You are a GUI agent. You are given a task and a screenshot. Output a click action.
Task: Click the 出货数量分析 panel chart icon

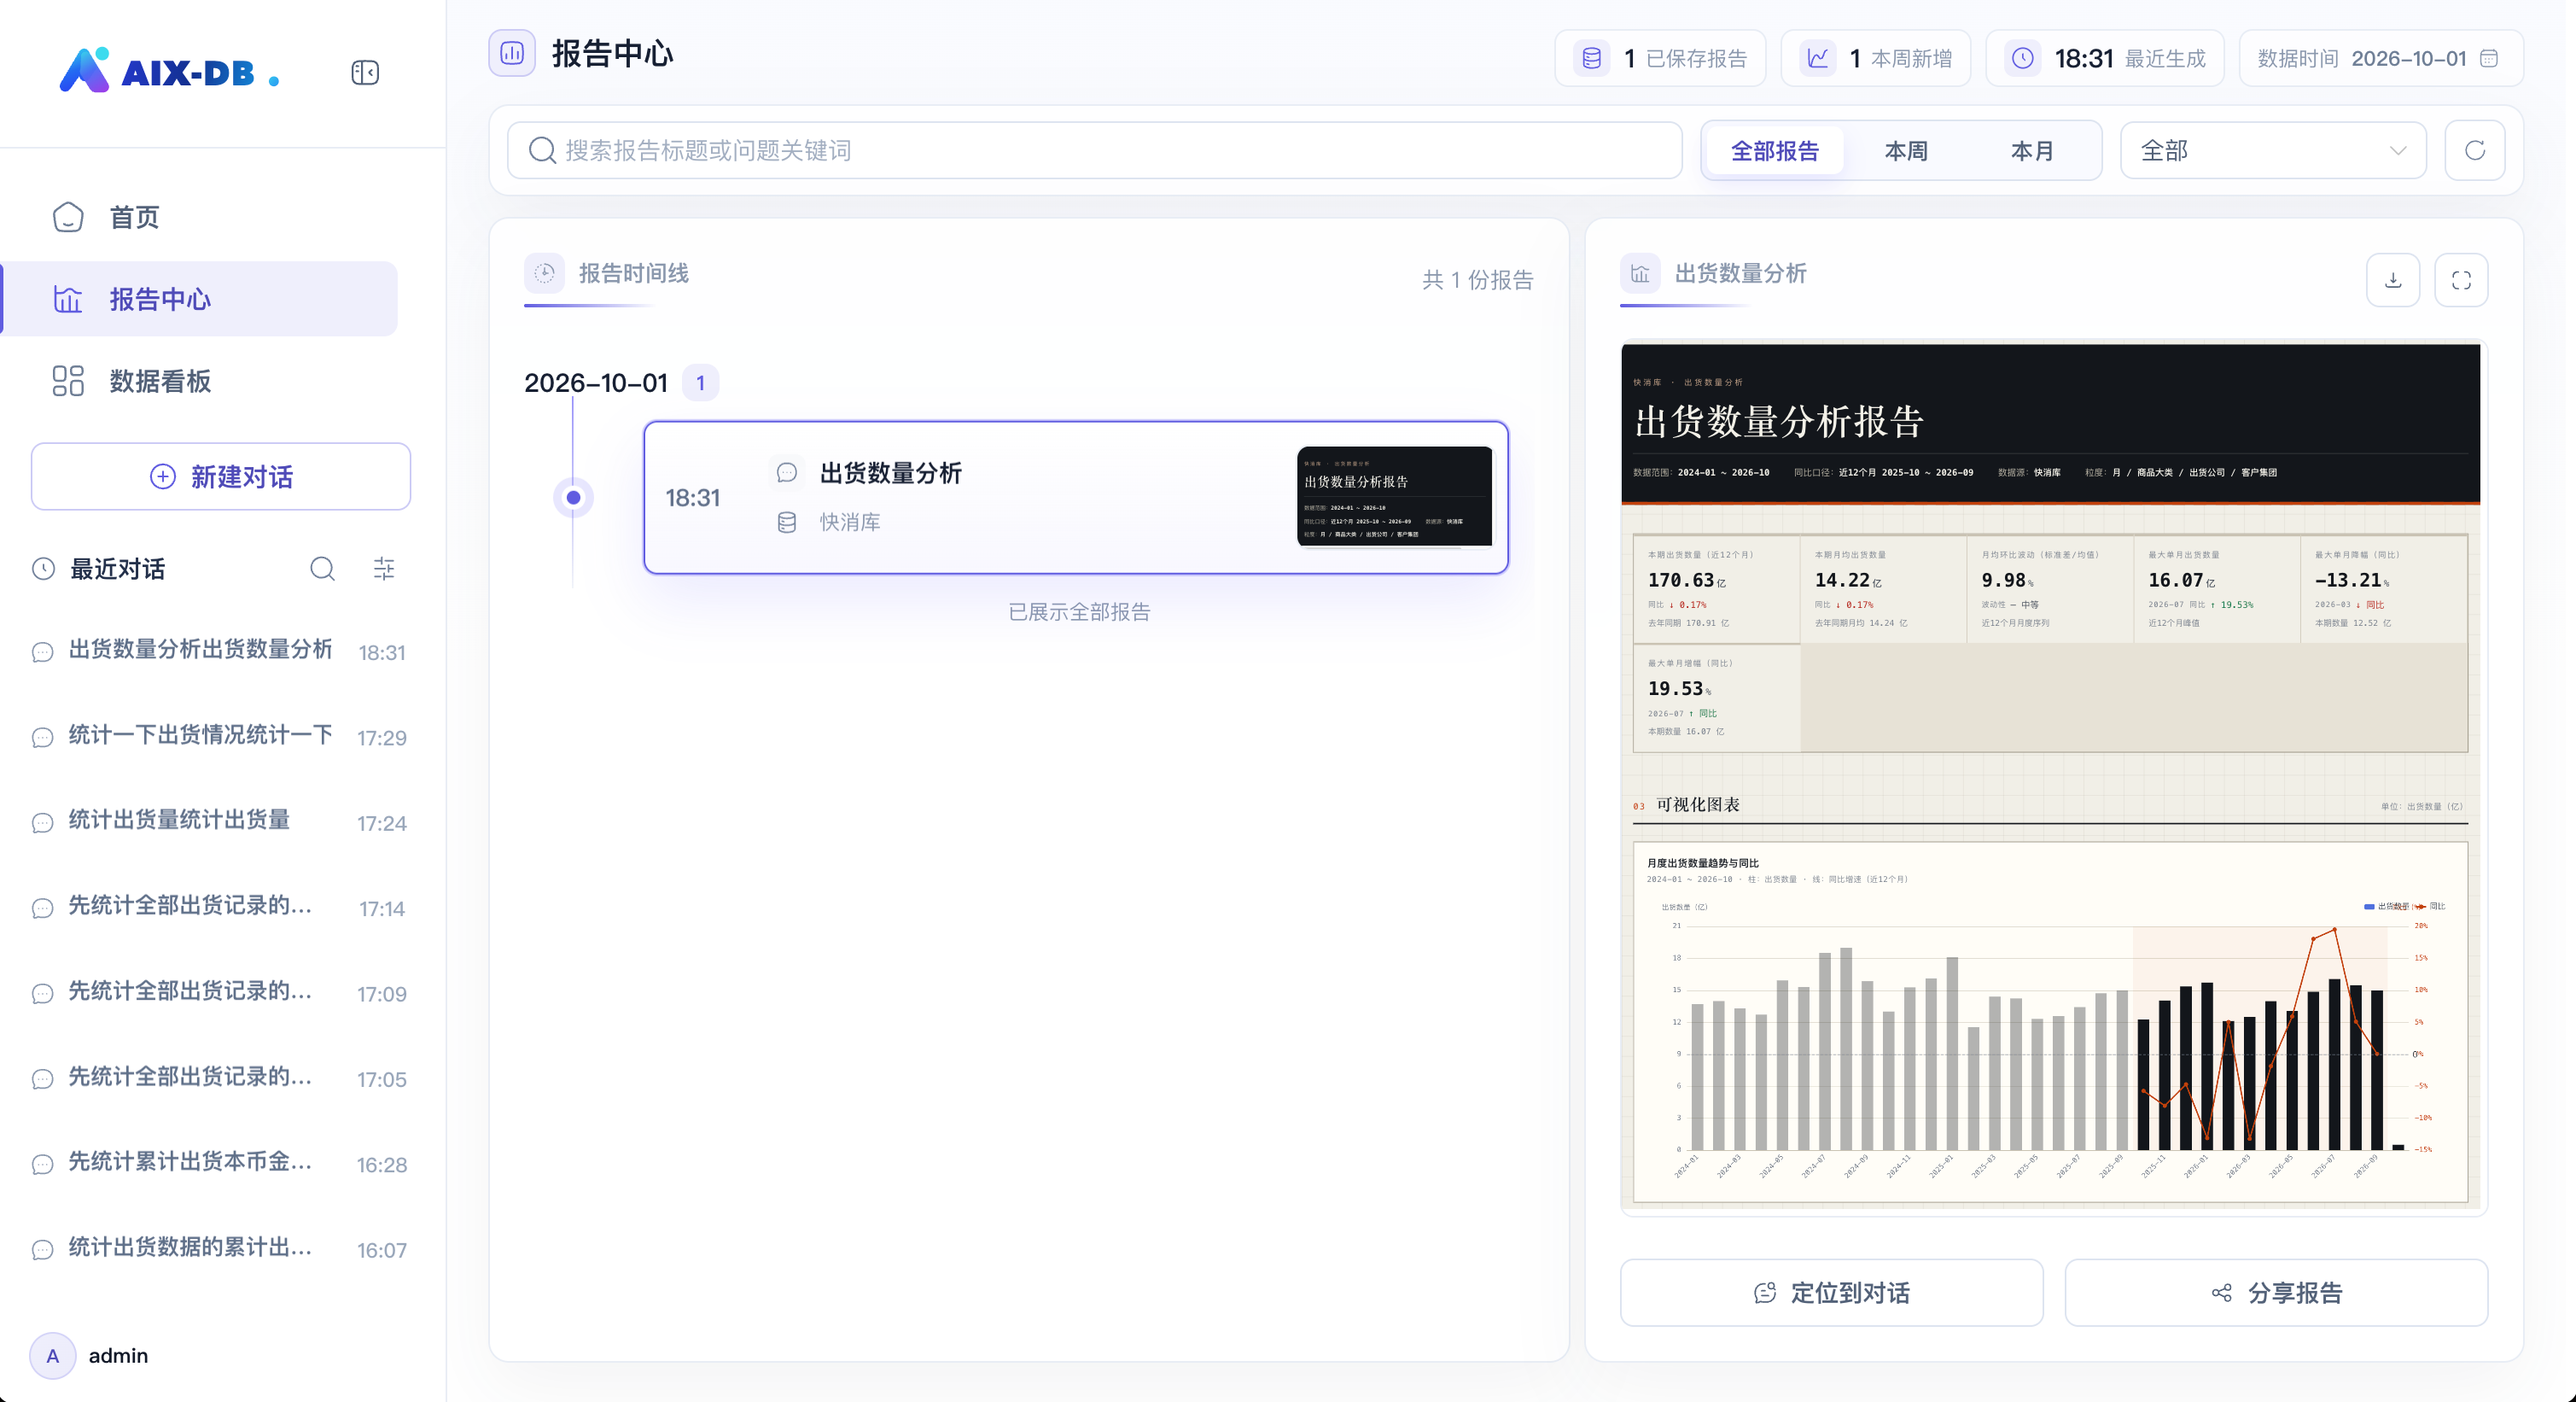(x=1640, y=273)
